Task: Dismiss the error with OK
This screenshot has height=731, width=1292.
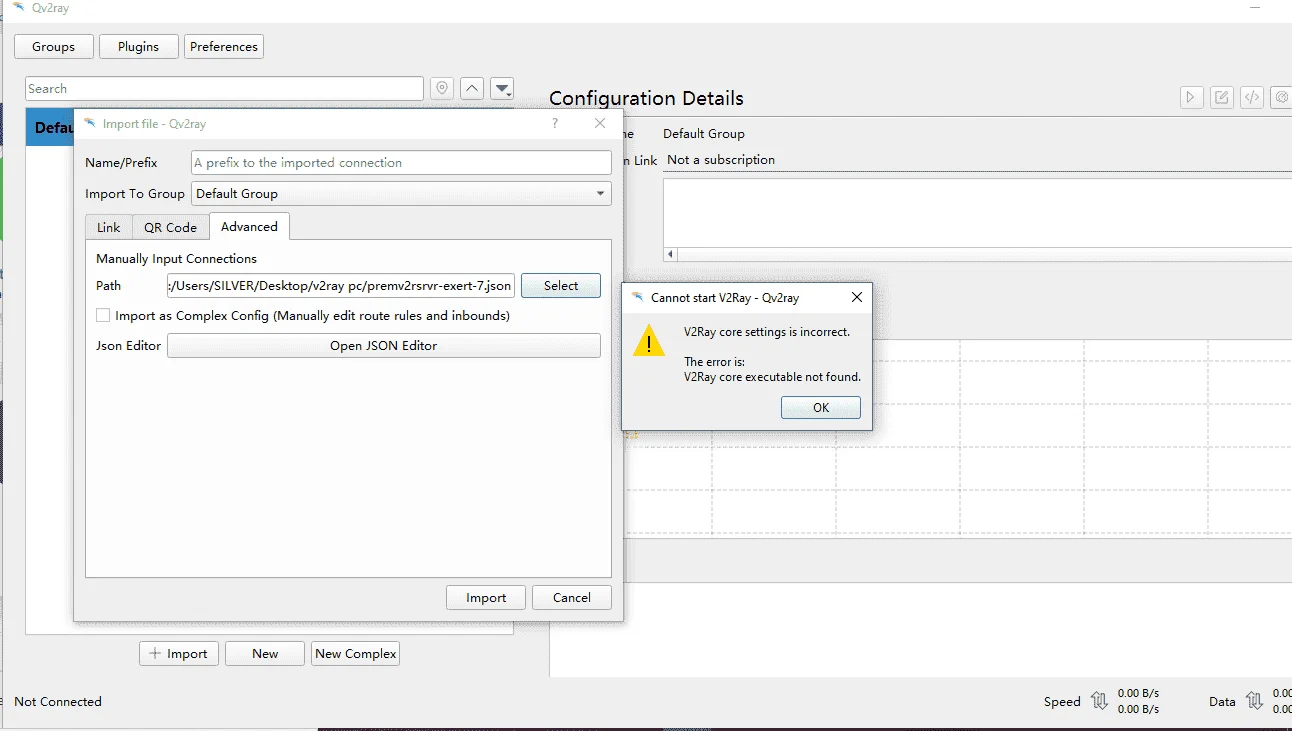Action: coord(821,407)
